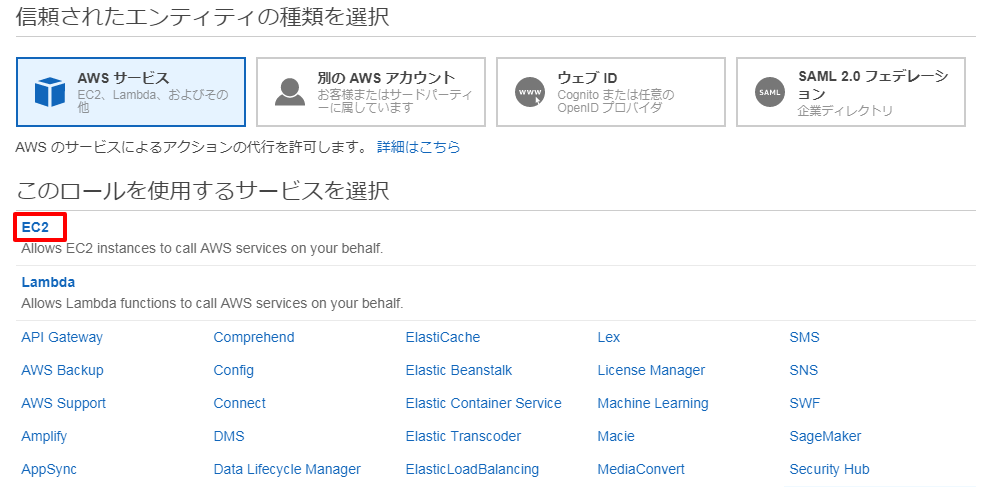The width and height of the screenshot is (1004, 487).
Task: Select License Manager service
Action: (x=651, y=370)
